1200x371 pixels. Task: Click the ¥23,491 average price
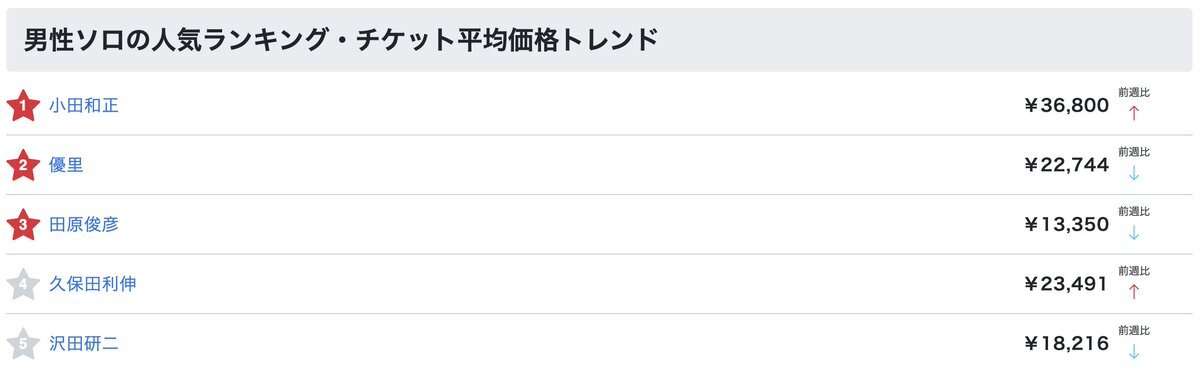tap(1066, 284)
